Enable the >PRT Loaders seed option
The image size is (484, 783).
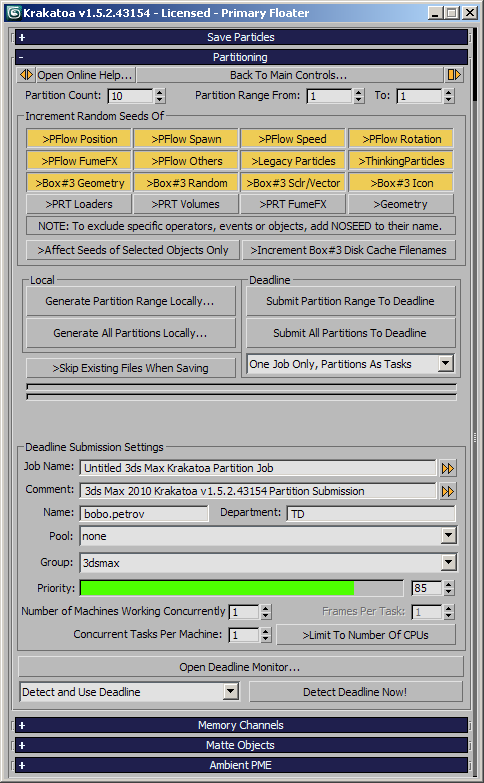pos(79,204)
